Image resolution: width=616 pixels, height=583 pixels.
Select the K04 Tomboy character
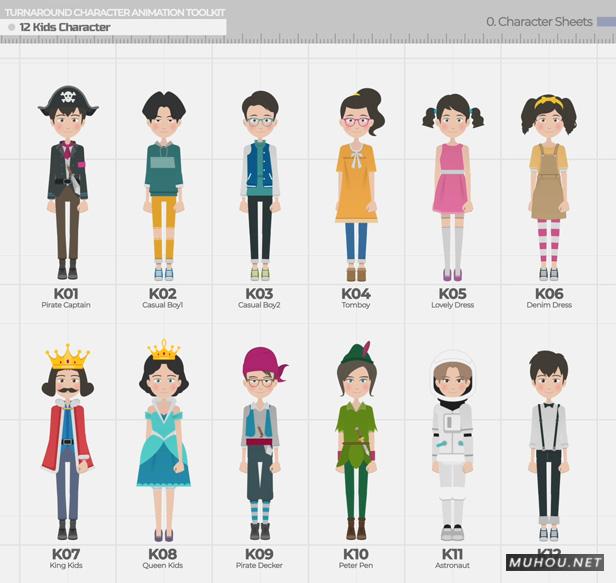click(358, 185)
